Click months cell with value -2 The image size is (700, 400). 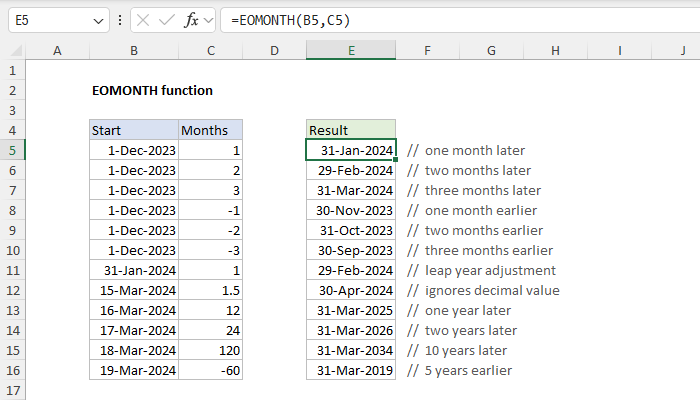click(211, 230)
